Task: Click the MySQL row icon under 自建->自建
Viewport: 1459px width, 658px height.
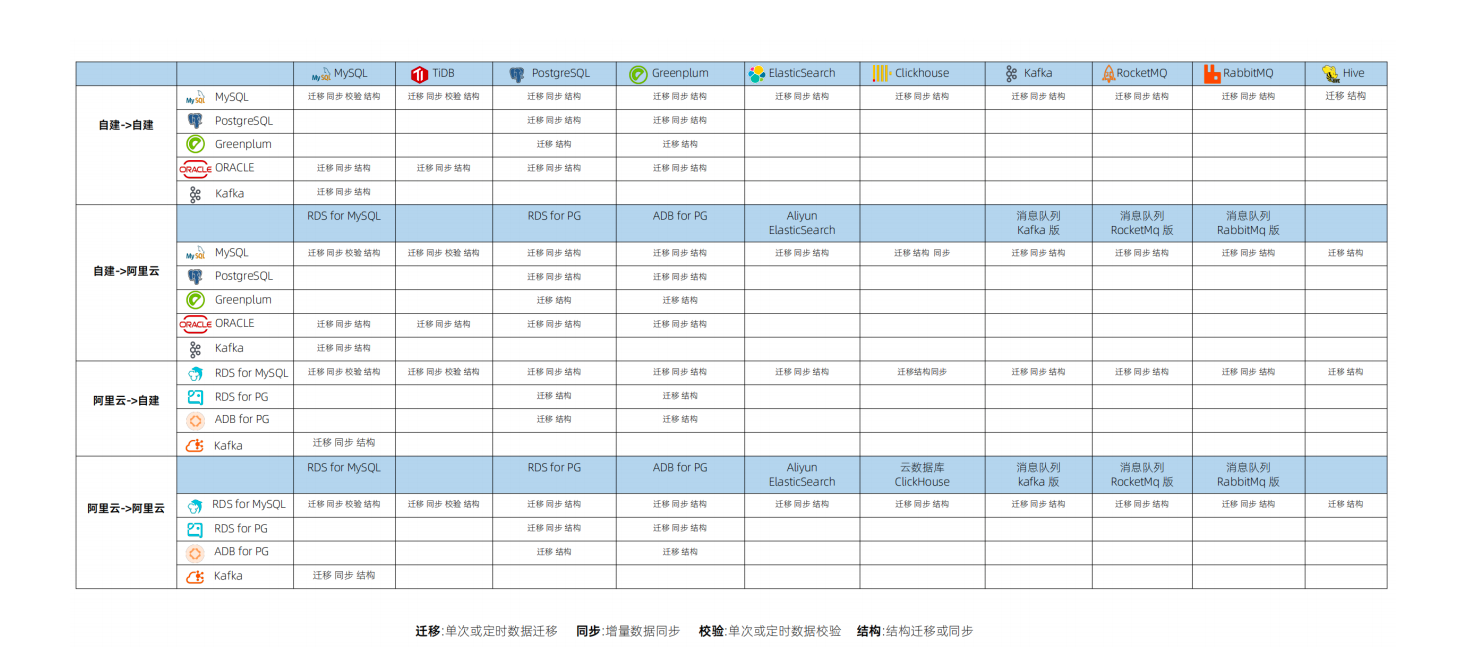Action: tap(196, 98)
